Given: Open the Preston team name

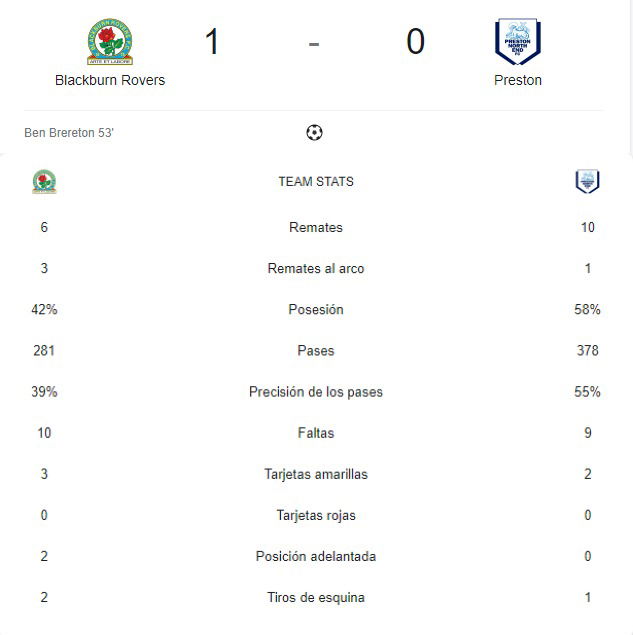Looking at the screenshot, I should [518, 80].
